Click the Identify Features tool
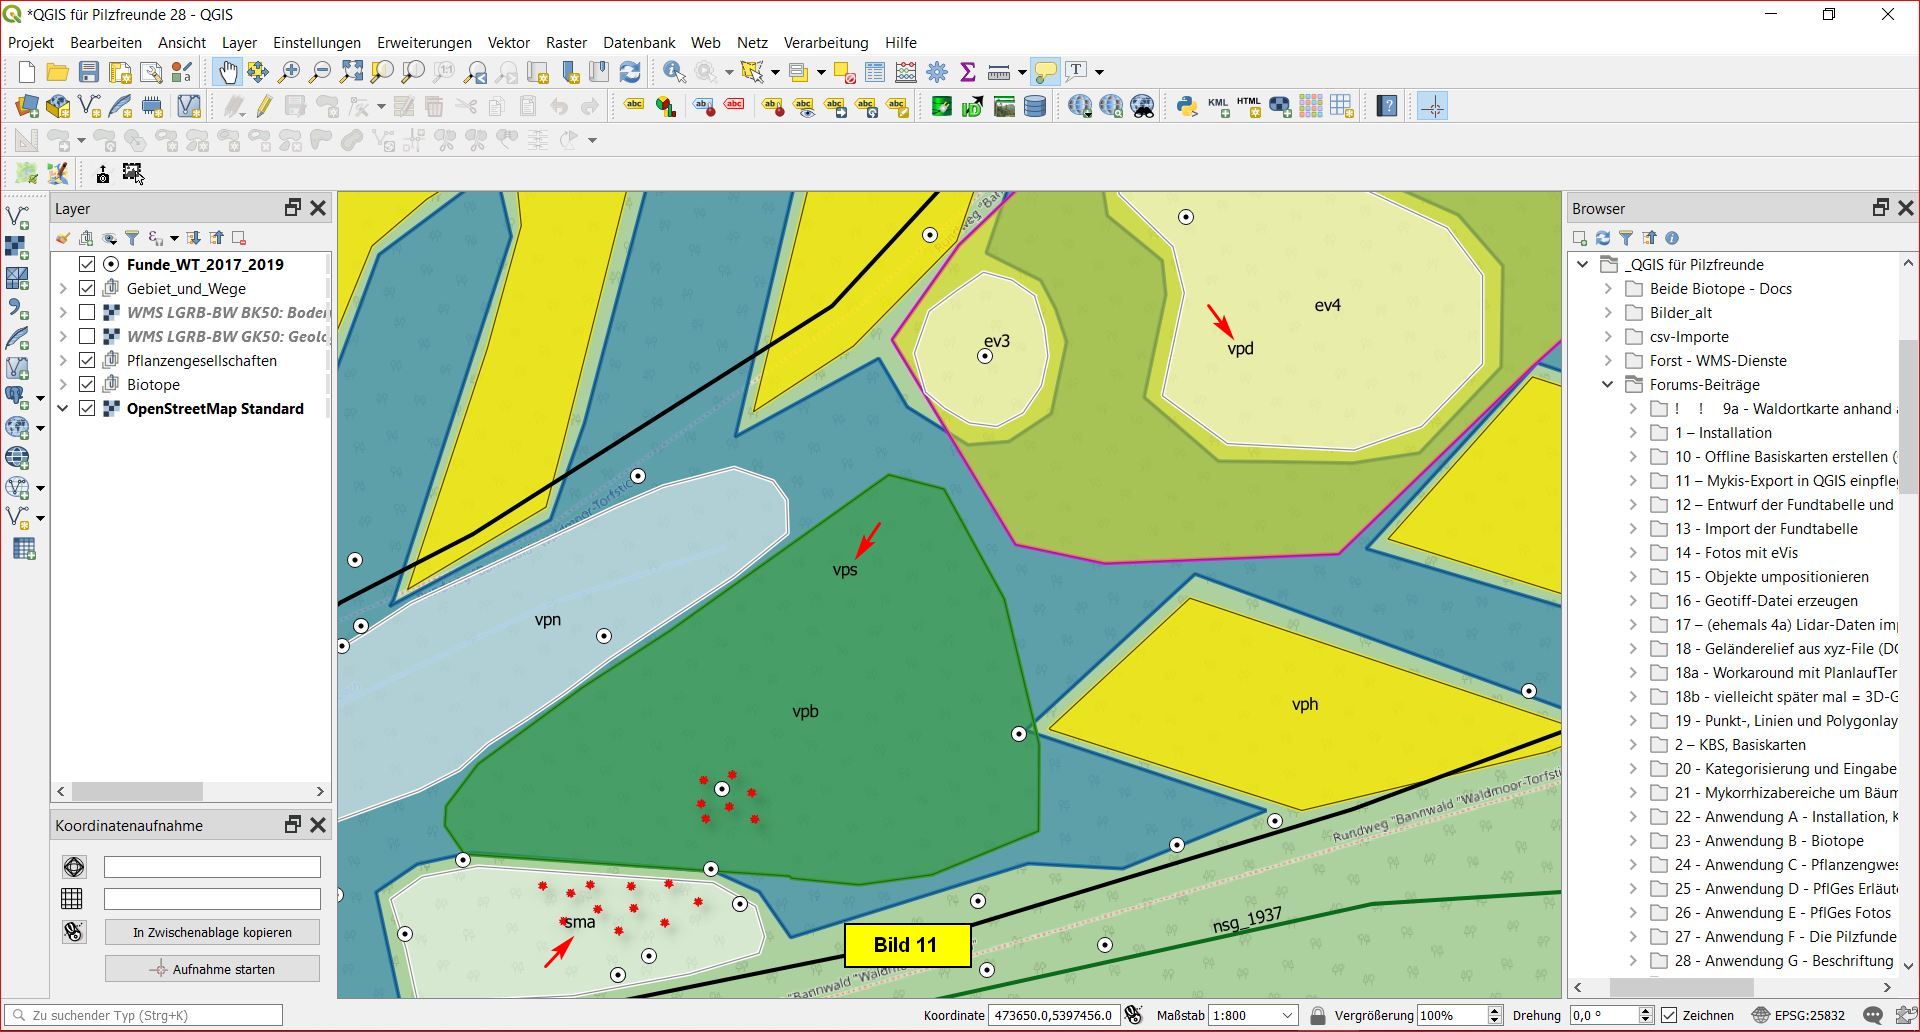Viewport: 1920px width, 1032px height. click(674, 72)
